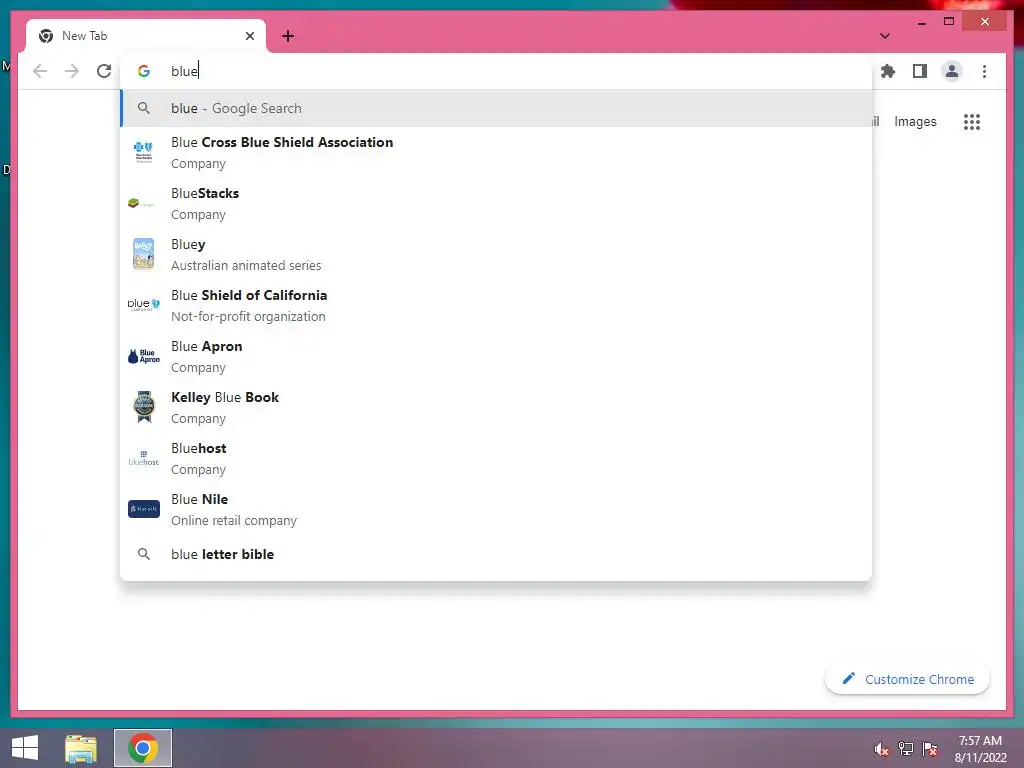The image size is (1024, 768).
Task: Open the Windows Start menu
Action: pos(25,748)
